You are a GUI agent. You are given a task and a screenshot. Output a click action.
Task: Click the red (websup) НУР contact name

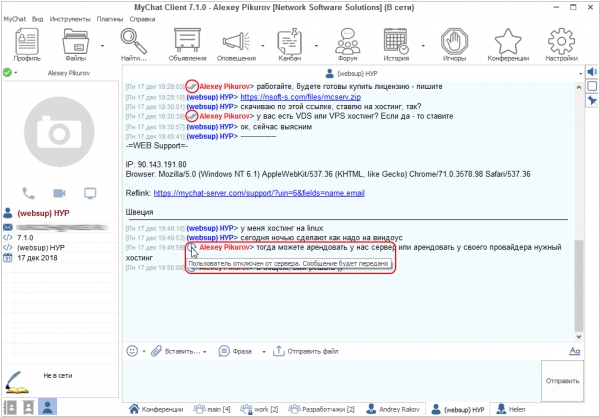(x=43, y=213)
